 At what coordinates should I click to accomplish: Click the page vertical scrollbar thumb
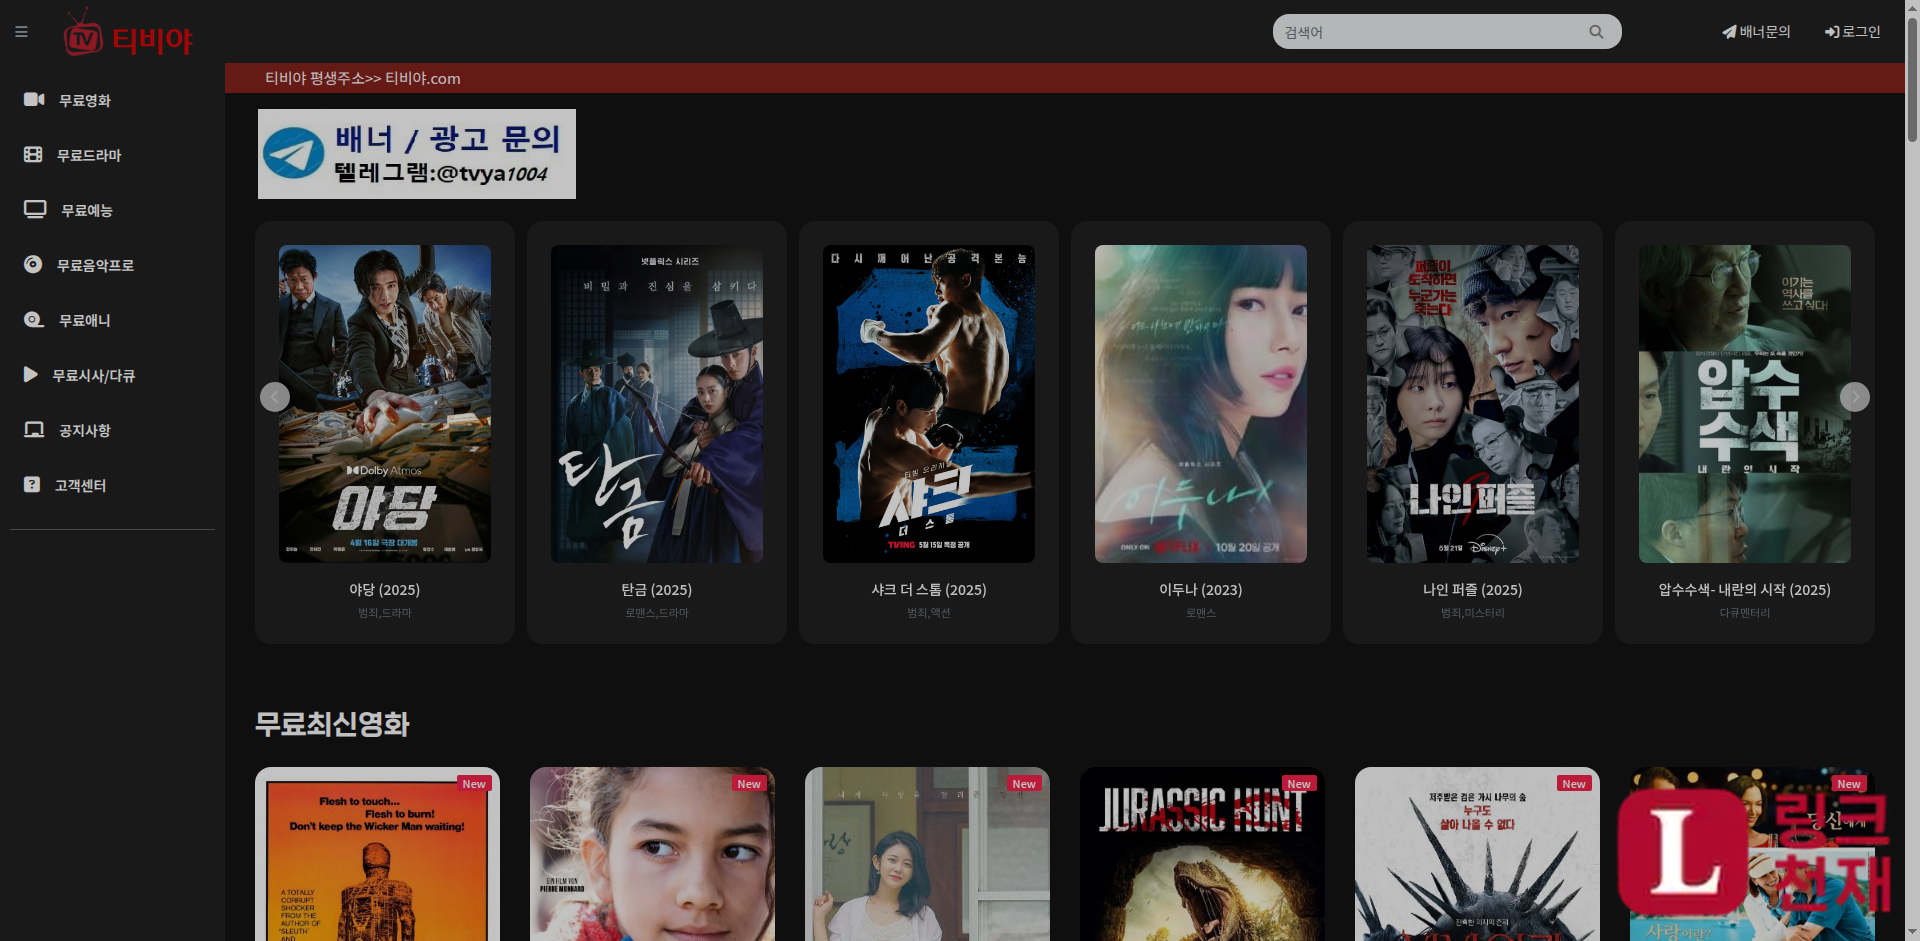[x=1912, y=80]
